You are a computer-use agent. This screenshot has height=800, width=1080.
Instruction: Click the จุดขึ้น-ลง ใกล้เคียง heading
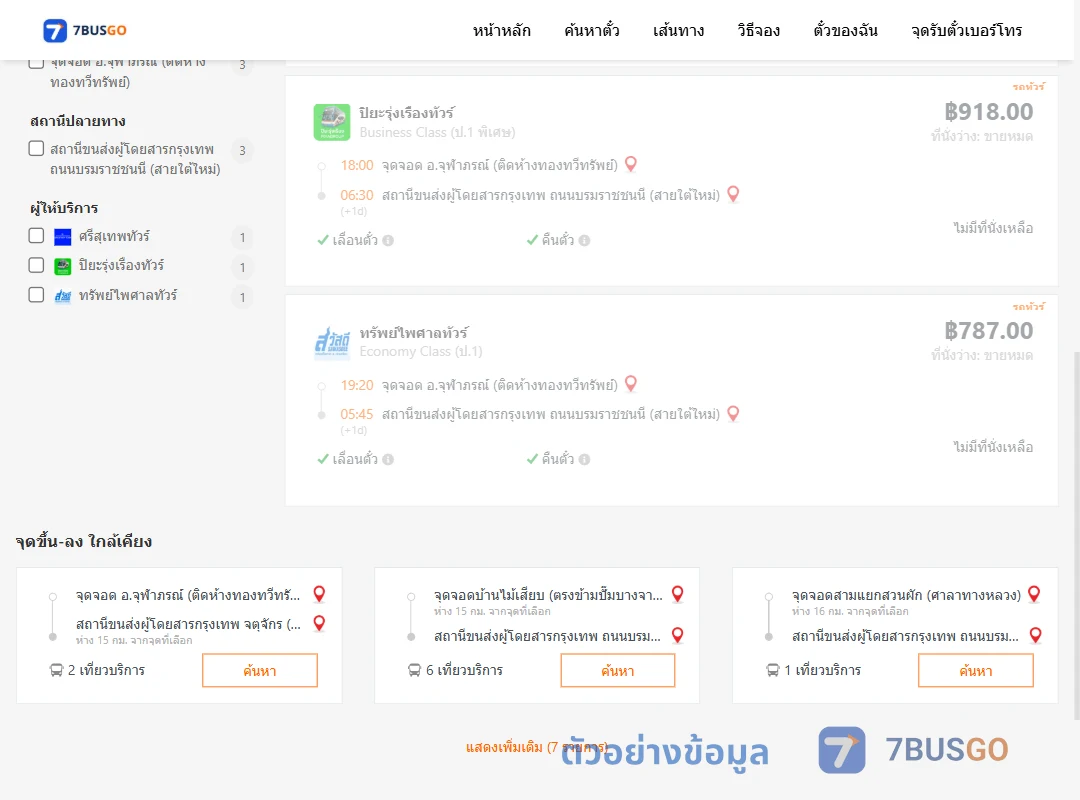[x=83, y=542]
